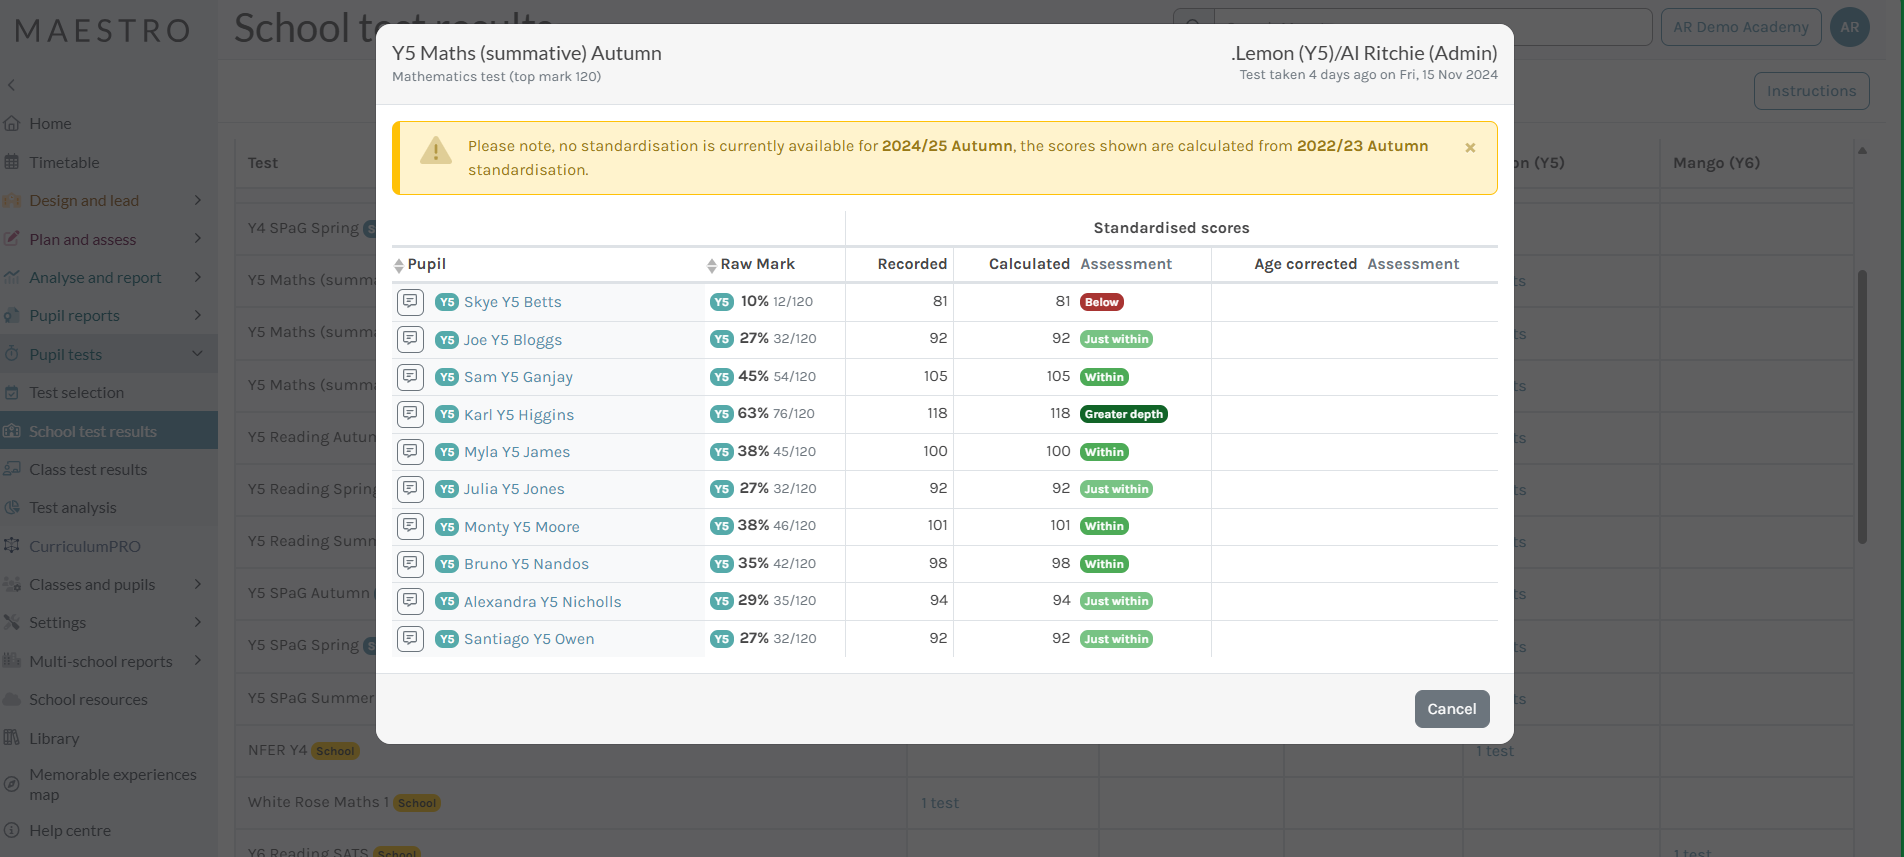Screen dimensions: 1904x857
Task: Collapse the Pupil tests sidebar section
Action: (197, 354)
